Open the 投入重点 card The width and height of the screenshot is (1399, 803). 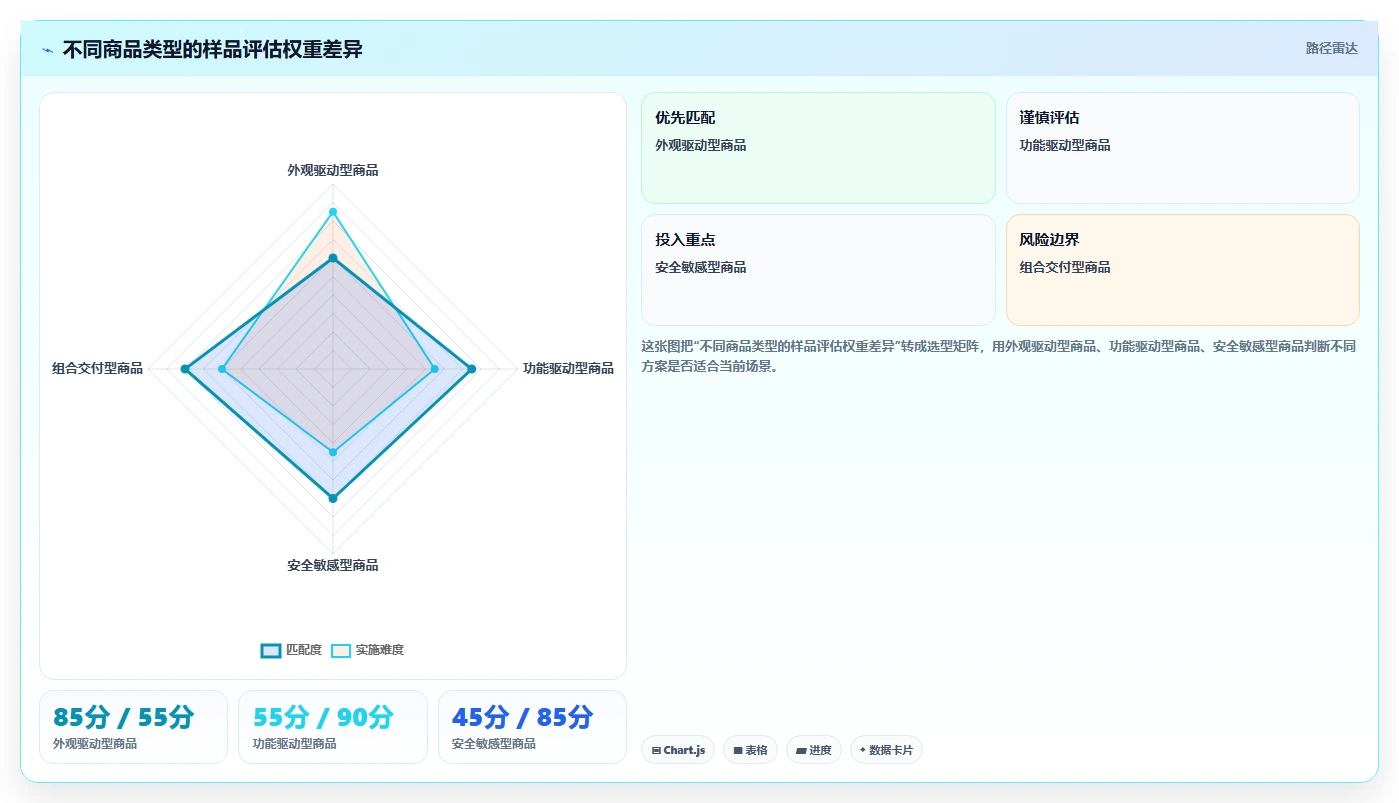[x=818, y=270]
